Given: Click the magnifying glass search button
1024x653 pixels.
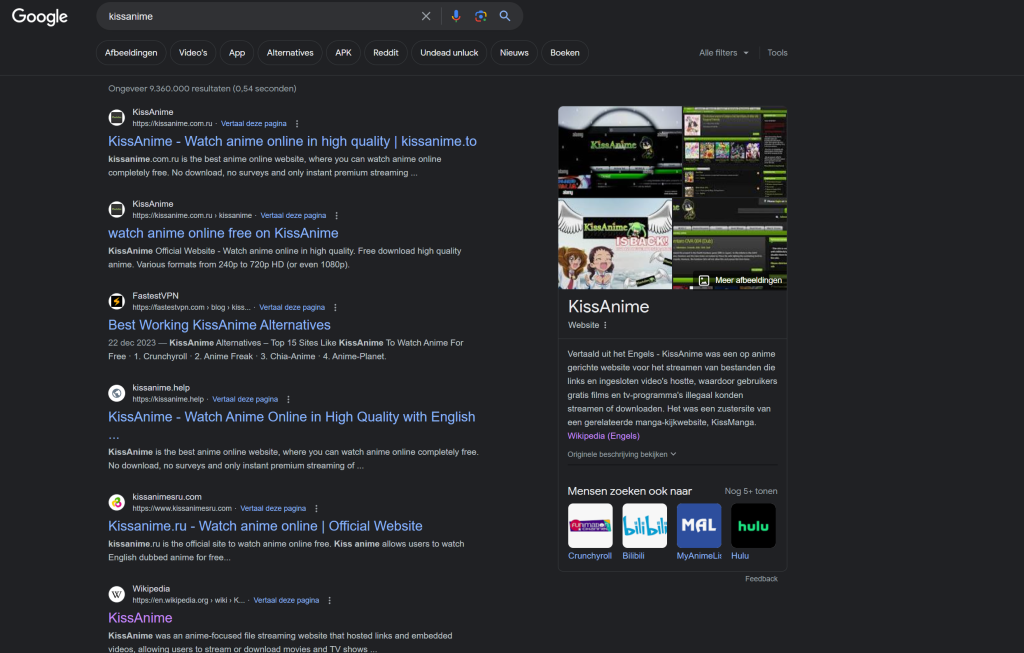Looking at the screenshot, I should pos(505,16).
